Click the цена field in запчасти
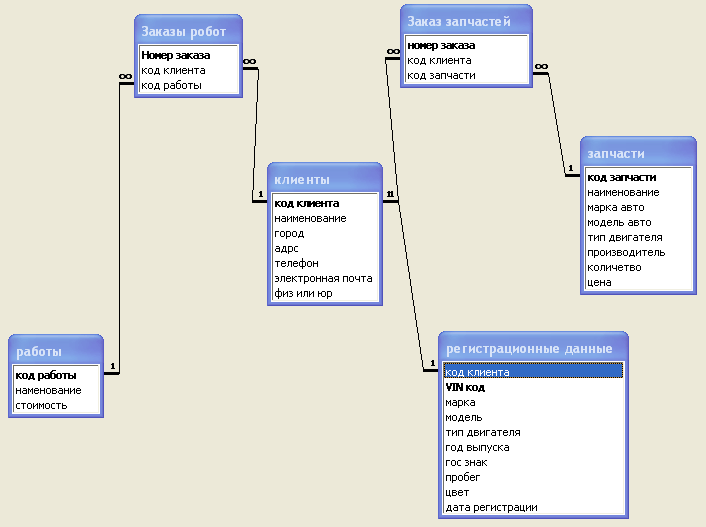The image size is (706, 527). (638, 282)
